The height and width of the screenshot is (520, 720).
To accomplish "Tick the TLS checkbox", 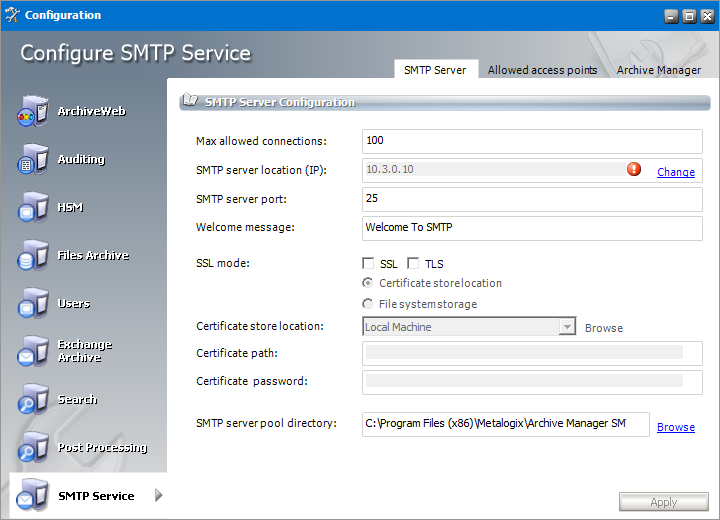I will coord(413,264).
